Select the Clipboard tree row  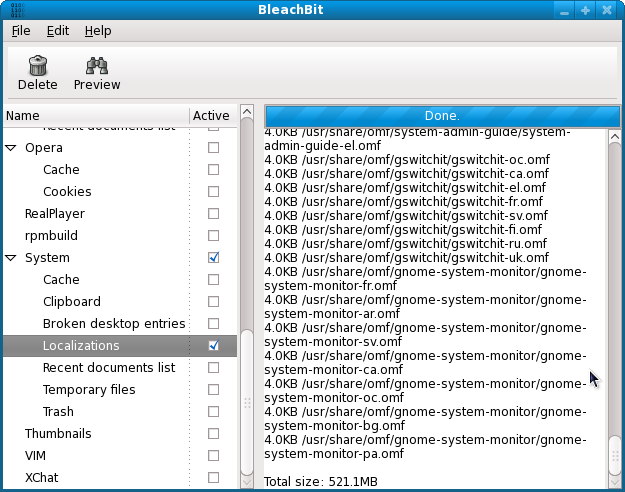pyautogui.click(x=120, y=301)
